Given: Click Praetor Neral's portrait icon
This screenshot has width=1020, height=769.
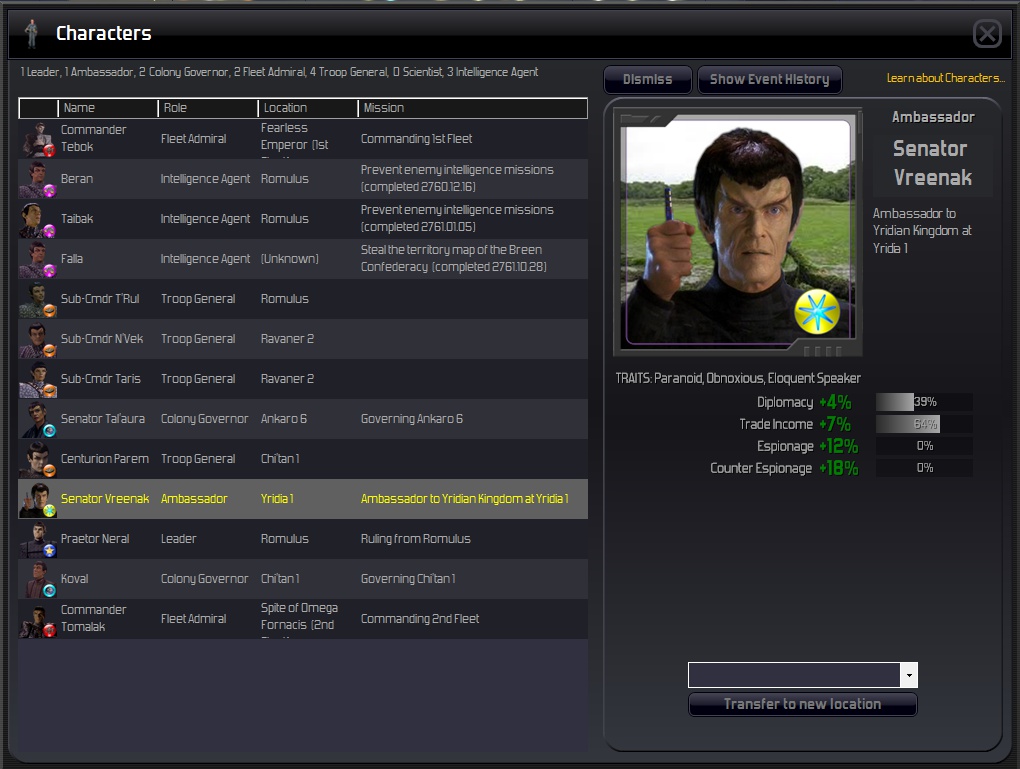Looking at the screenshot, I should point(38,539).
